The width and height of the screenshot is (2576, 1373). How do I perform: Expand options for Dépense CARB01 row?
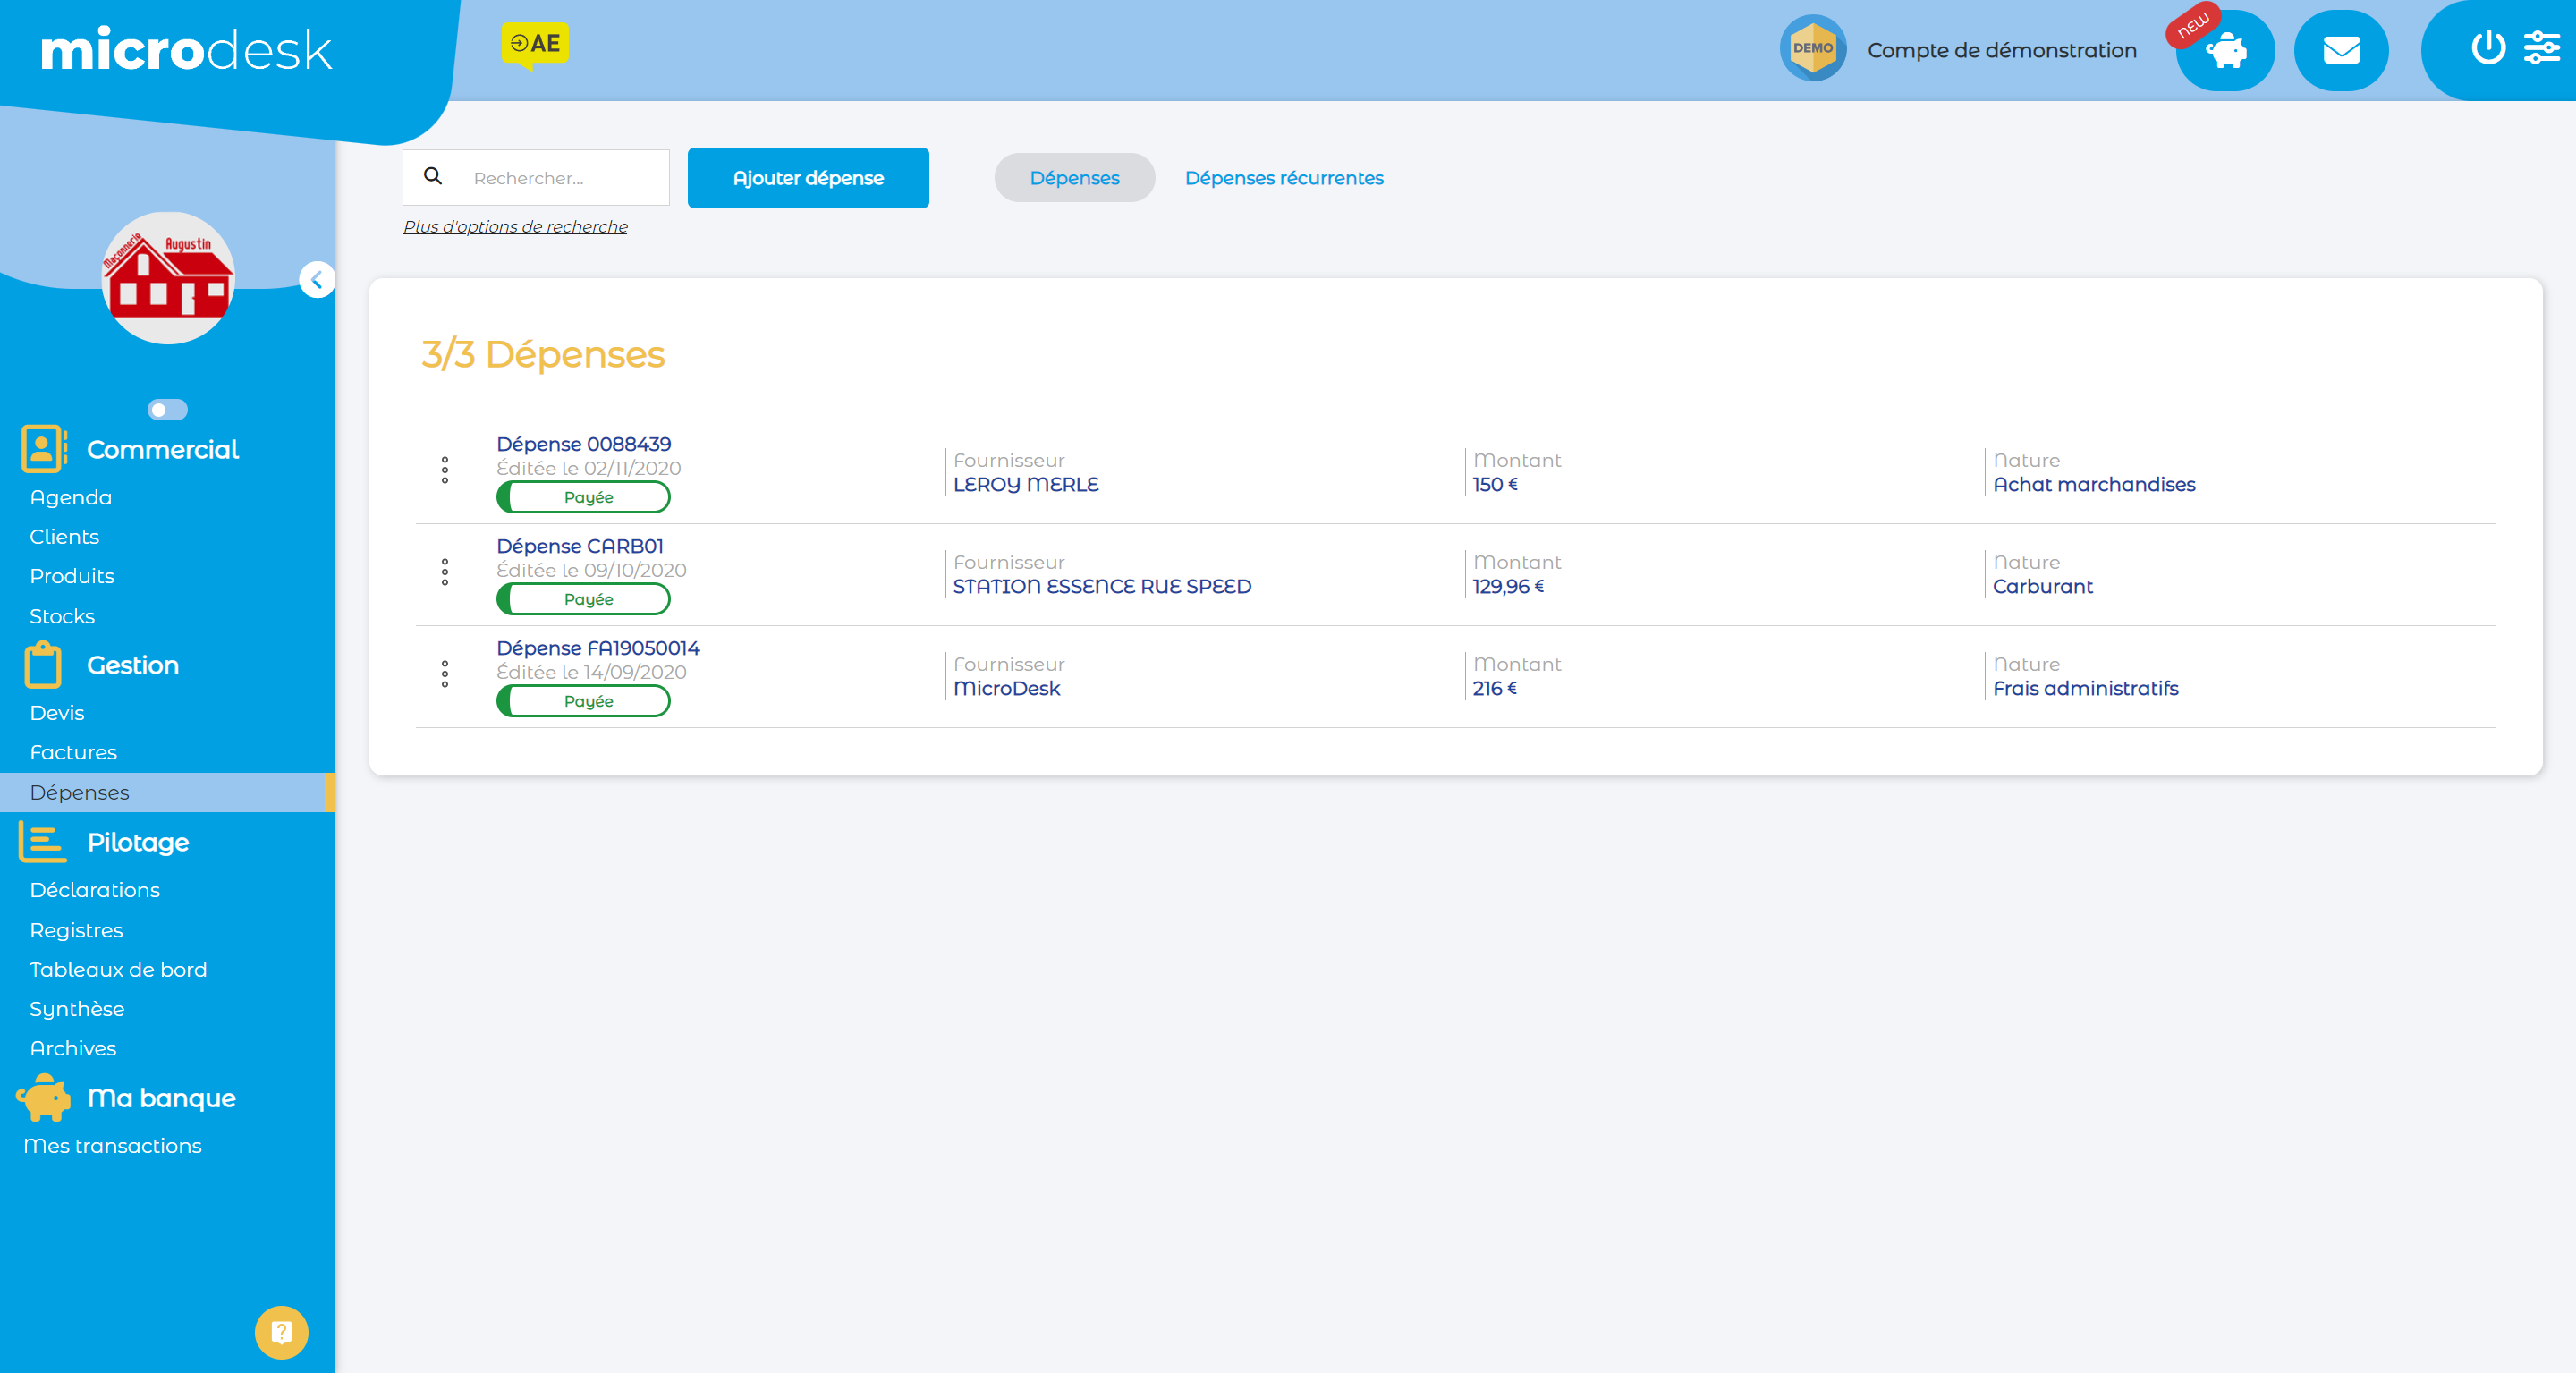[445, 572]
